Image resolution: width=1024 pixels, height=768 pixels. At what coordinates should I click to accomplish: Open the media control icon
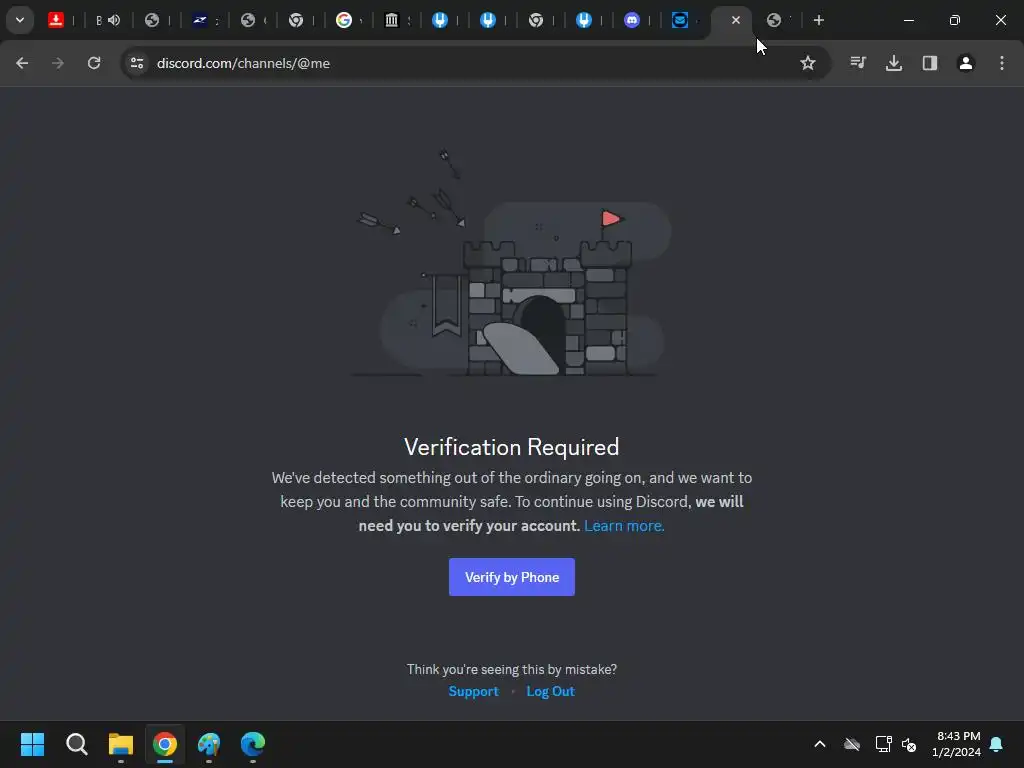point(858,63)
